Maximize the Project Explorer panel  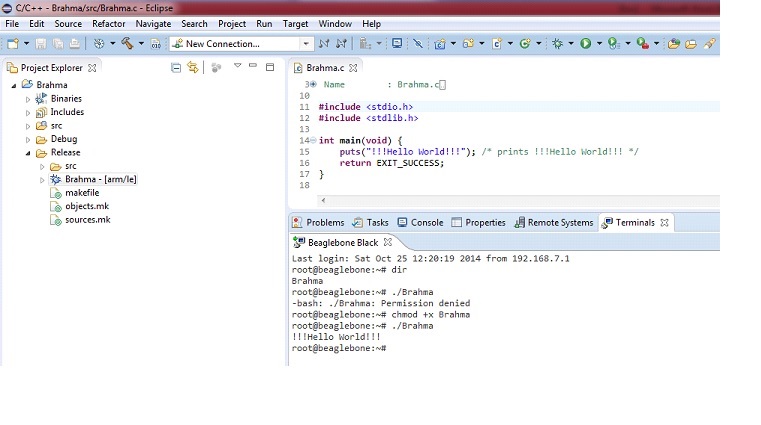pyautogui.click(x=270, y=67)
